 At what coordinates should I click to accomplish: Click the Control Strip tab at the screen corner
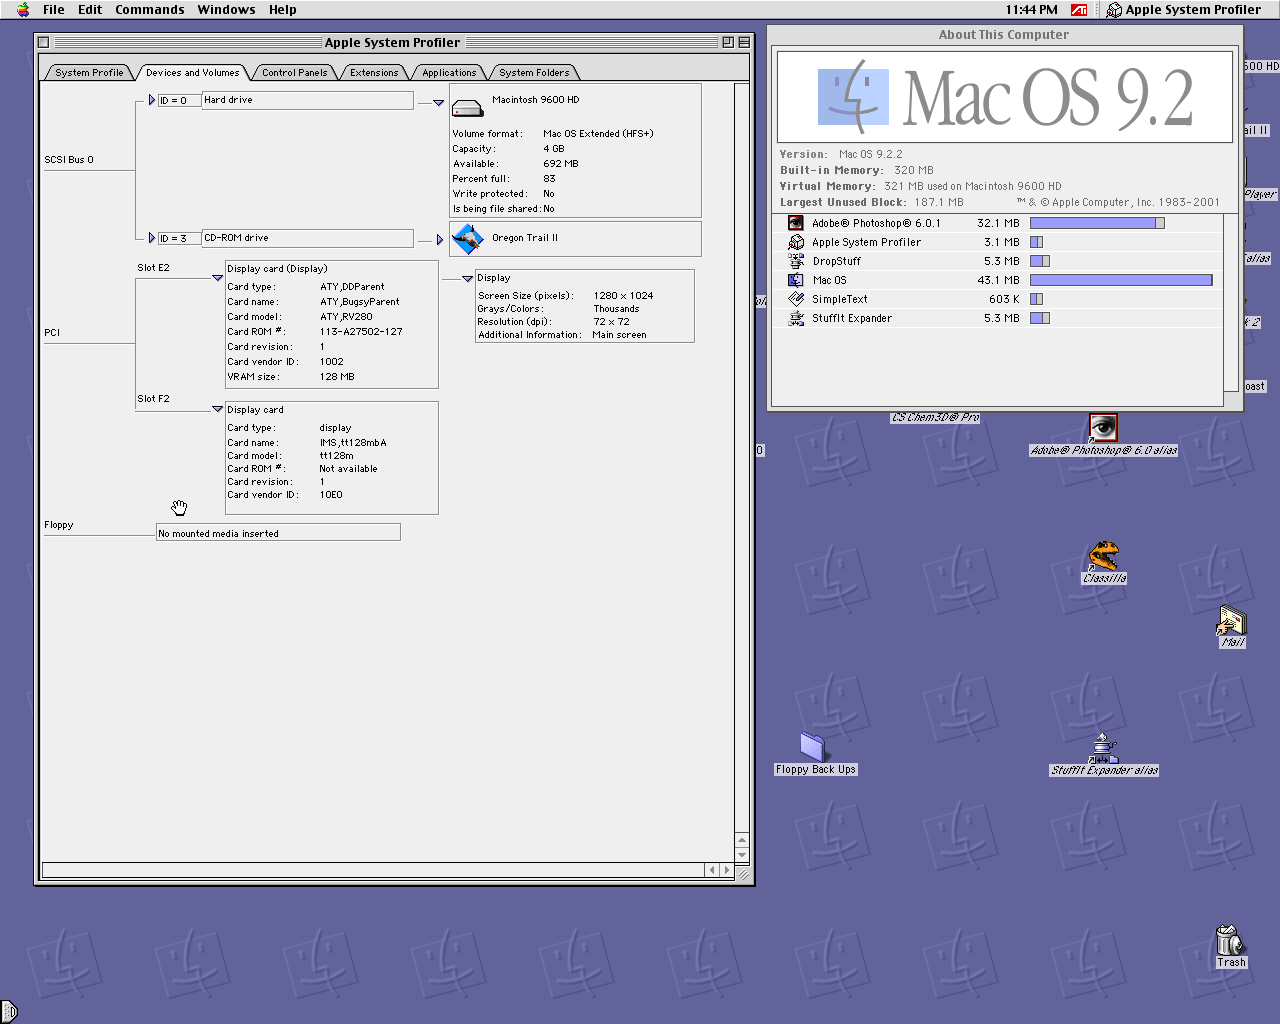(8, 1011)
